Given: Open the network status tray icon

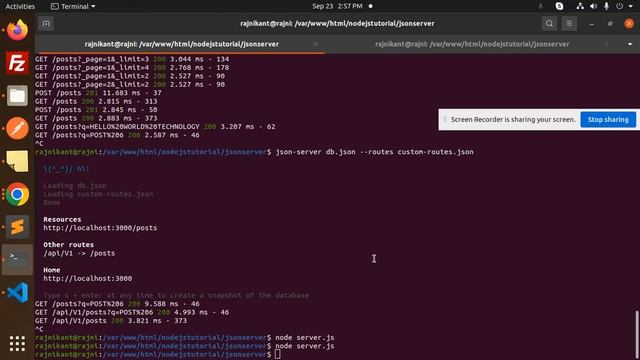Looking at the screenshot, I should 580,6.
